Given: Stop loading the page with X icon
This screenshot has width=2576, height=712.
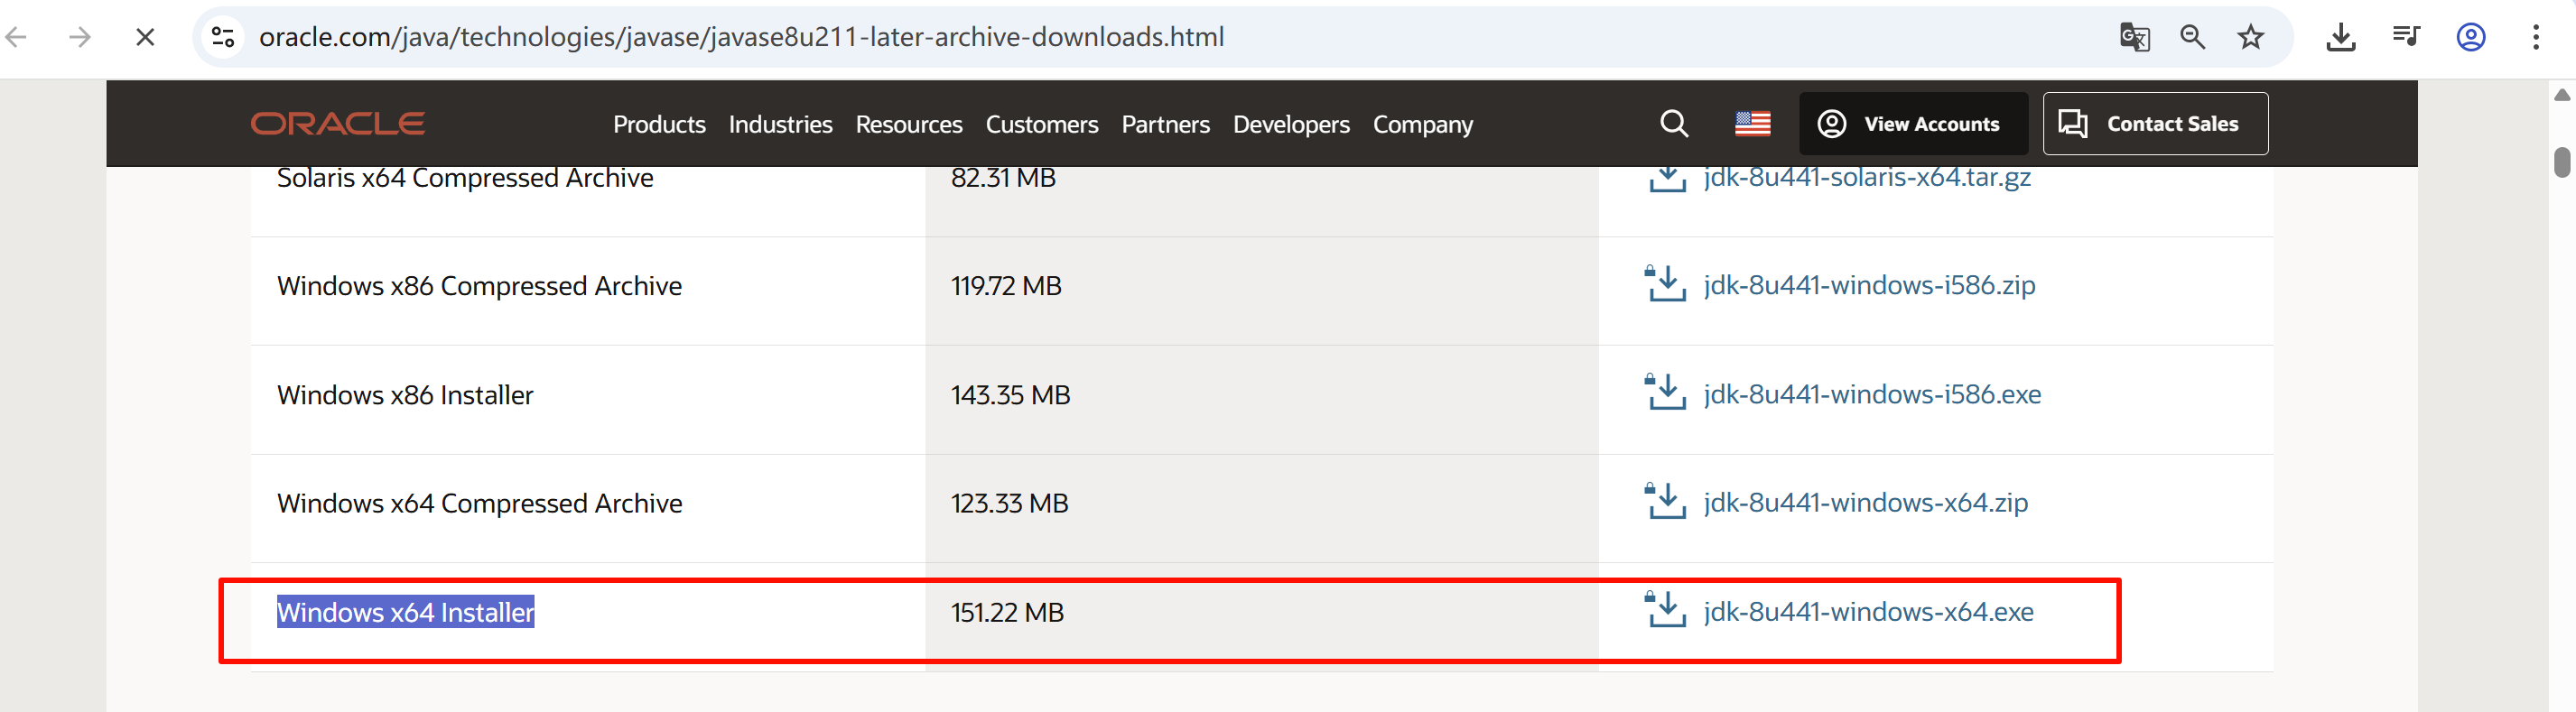Looking at the screenshot, I should [x=145, y=38].
